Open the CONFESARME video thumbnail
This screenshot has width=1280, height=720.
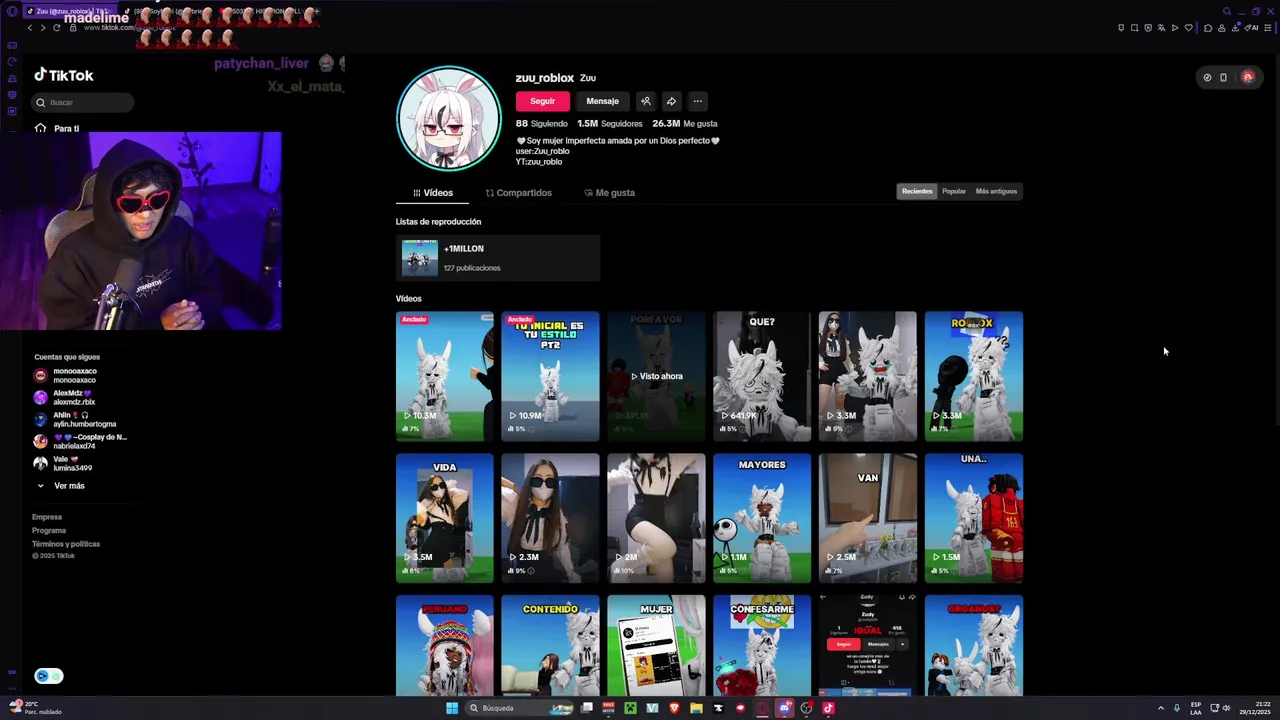[762, 645]
